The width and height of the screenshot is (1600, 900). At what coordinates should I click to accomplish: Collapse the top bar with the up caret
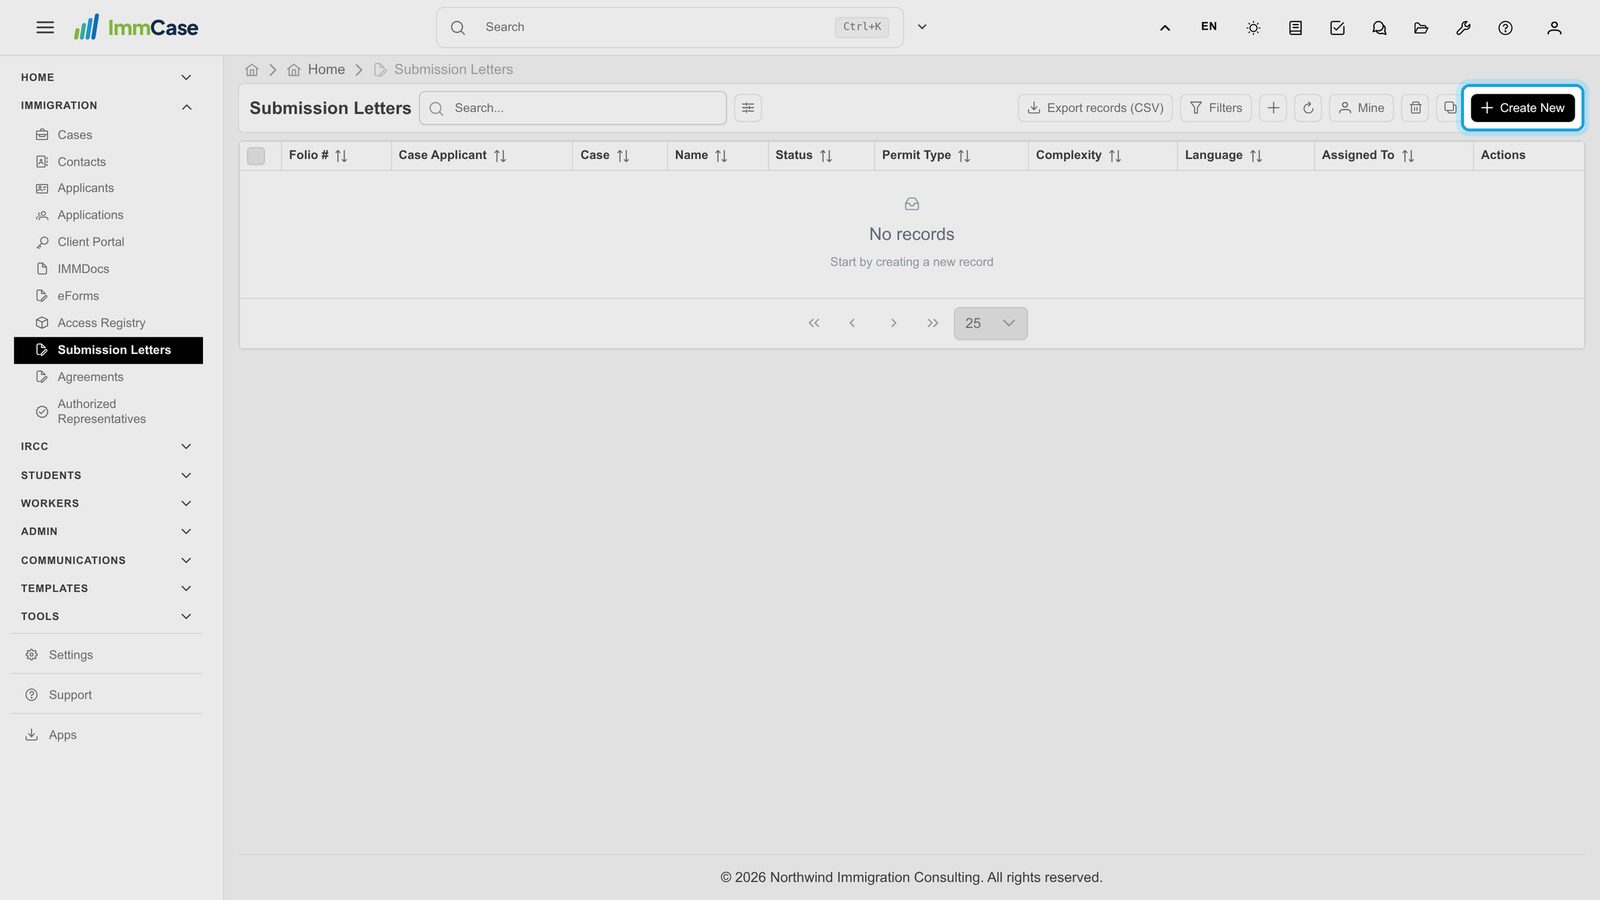click(1165, 28)
